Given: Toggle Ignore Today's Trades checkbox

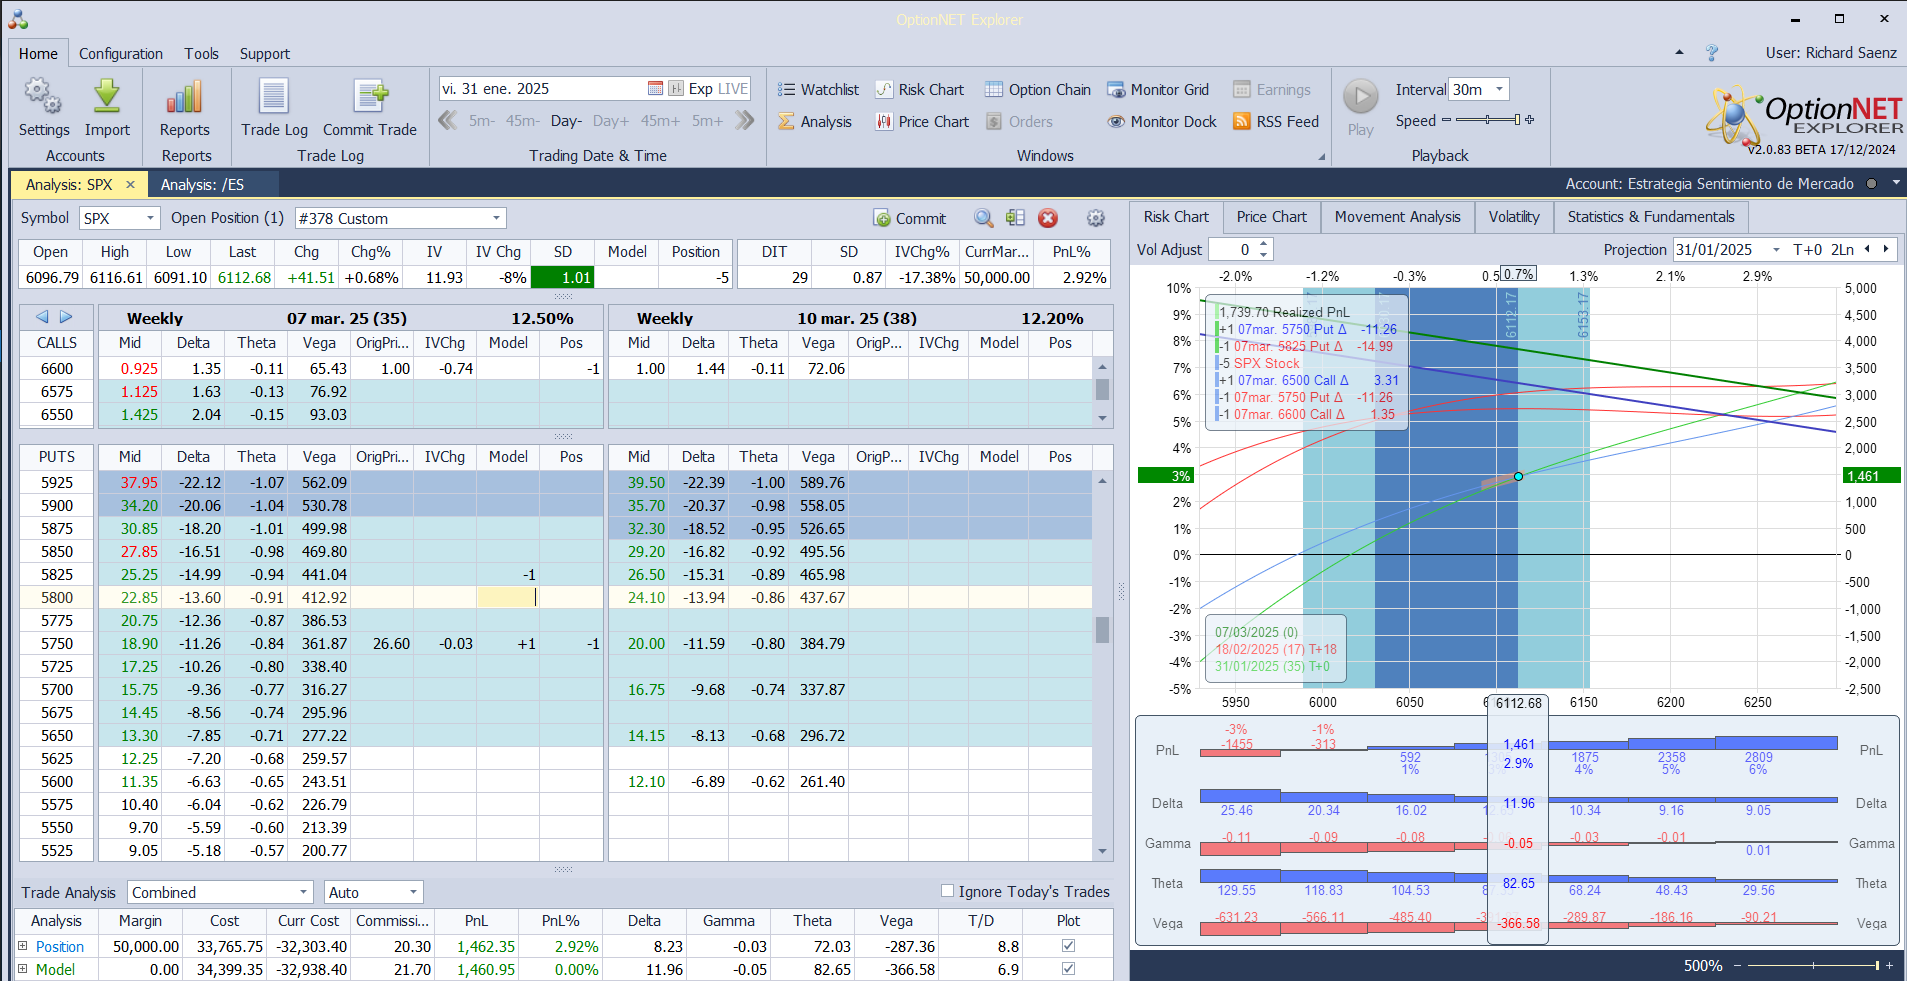Looking at the screenshot, I should click(947, 891).
